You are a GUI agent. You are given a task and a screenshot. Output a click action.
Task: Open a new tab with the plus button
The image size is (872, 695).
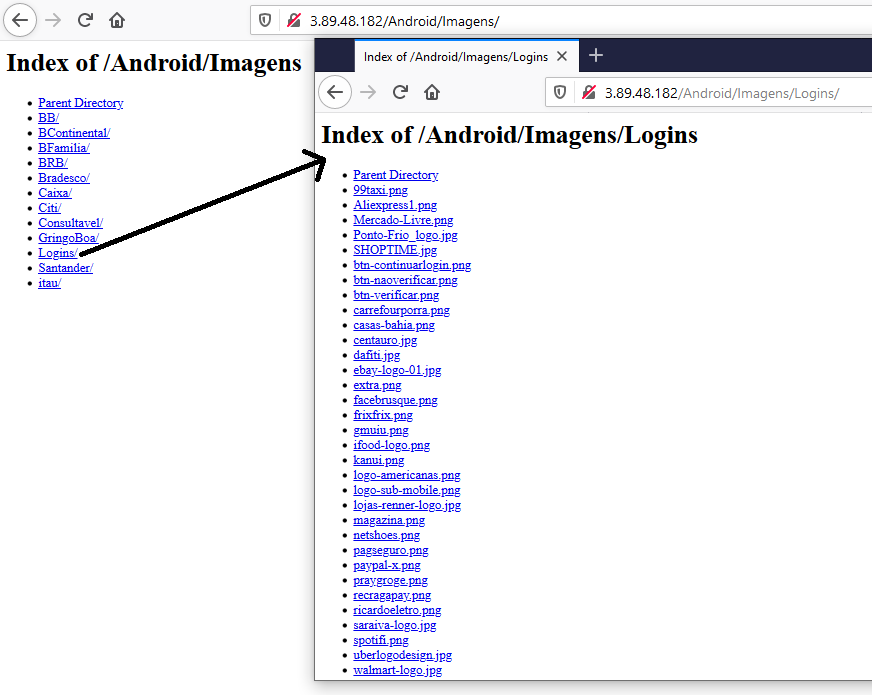596,56
